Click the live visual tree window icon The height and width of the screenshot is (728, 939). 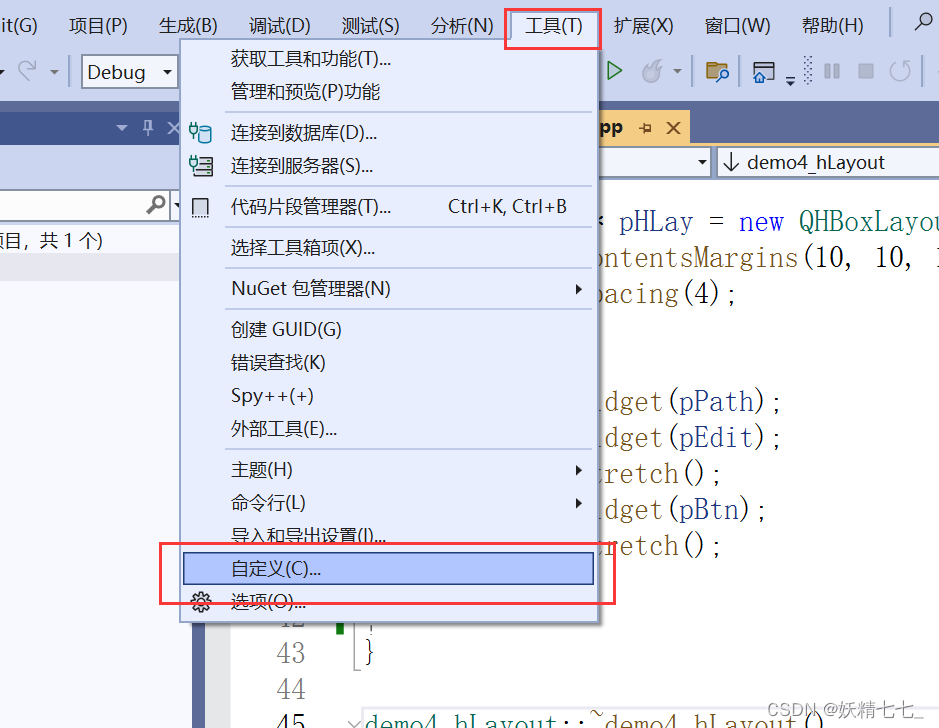(x=764, y=72)
